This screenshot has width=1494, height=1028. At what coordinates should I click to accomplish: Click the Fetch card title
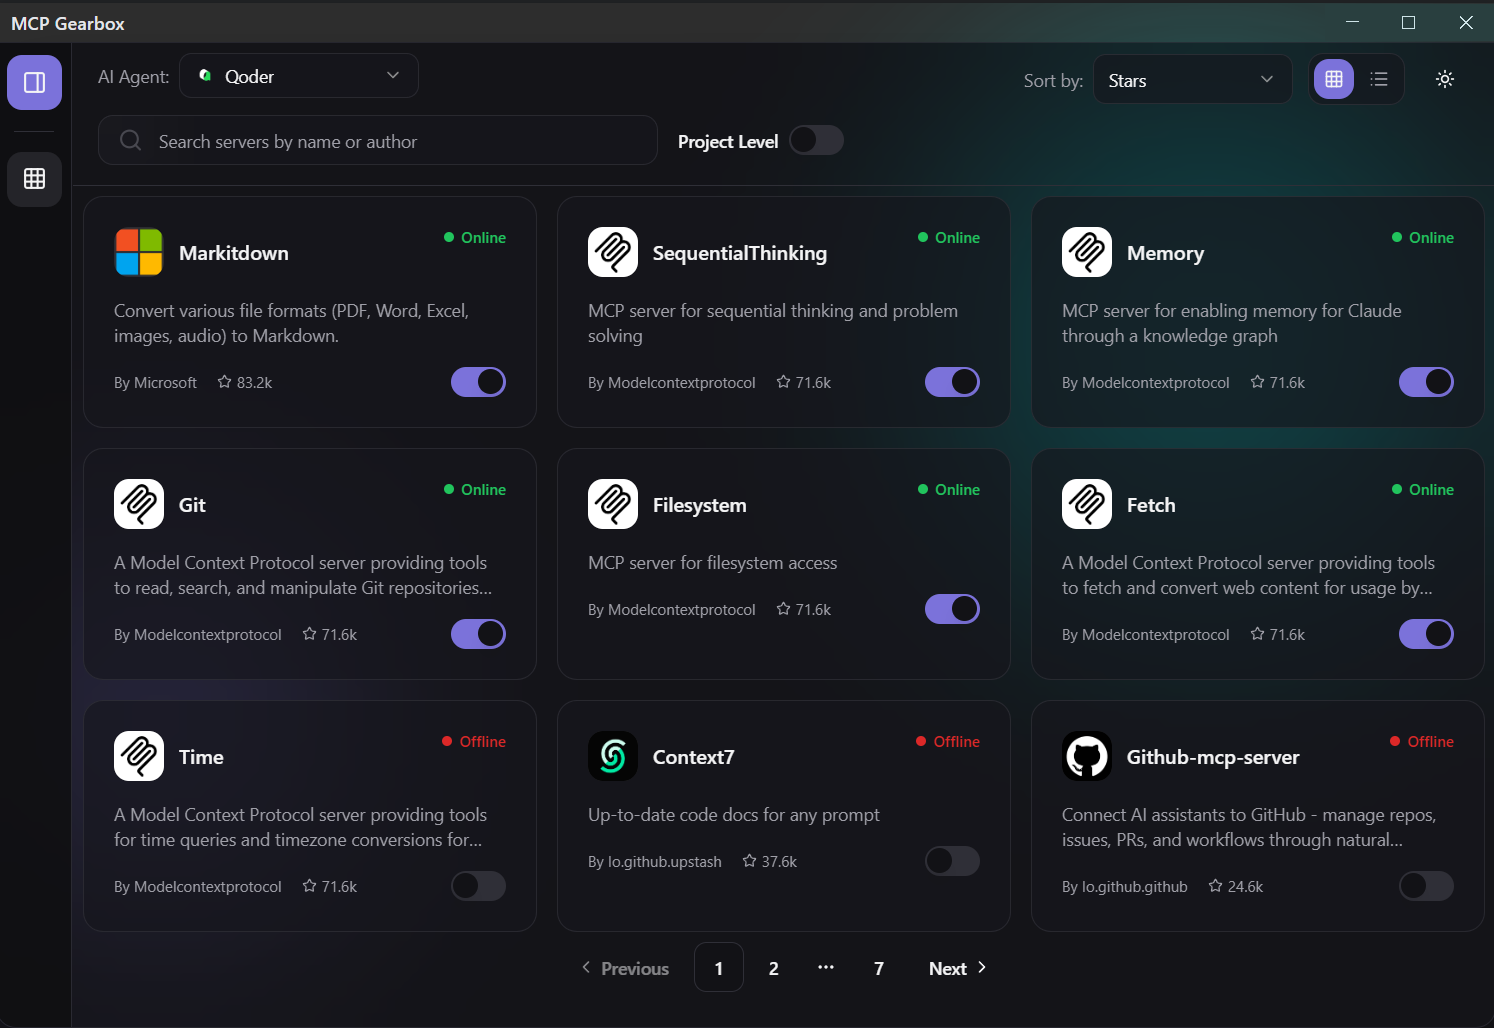(x=1151, y=505)
